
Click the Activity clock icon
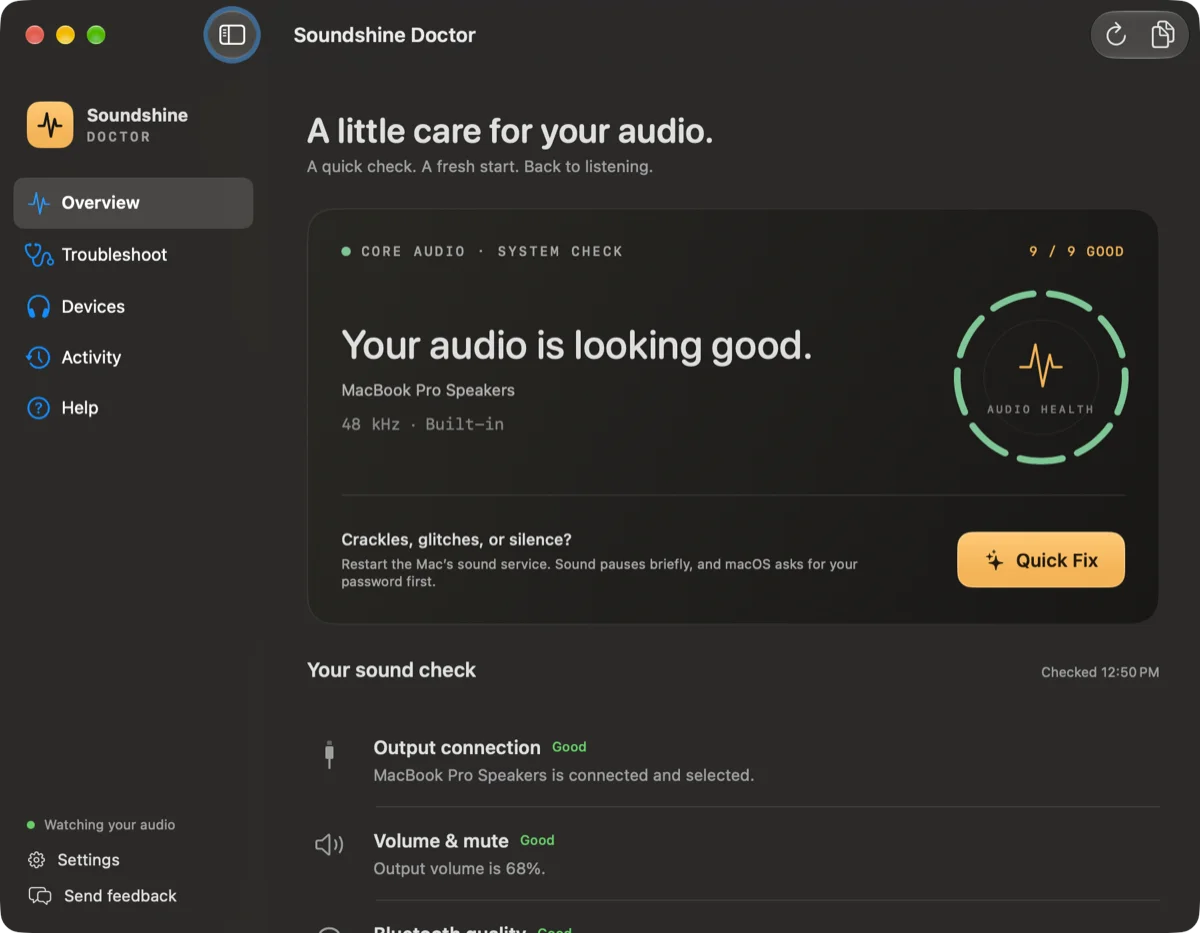coord(39,357)
